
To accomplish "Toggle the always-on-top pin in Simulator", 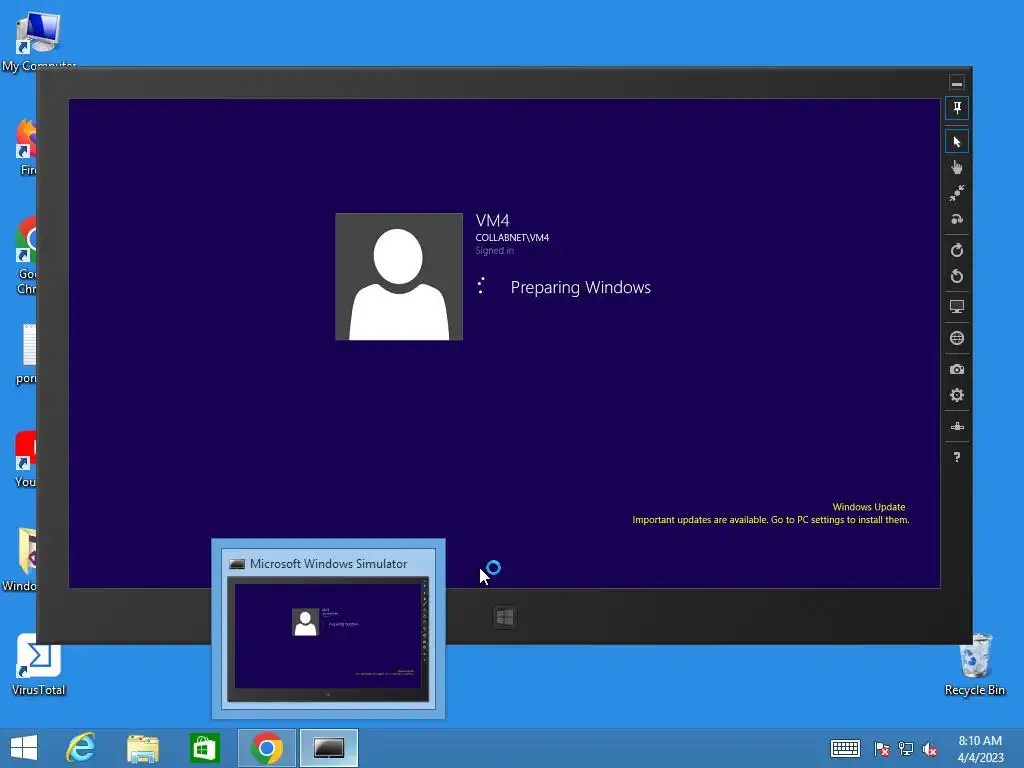I will pyautogui.click(x=957, y=108).
